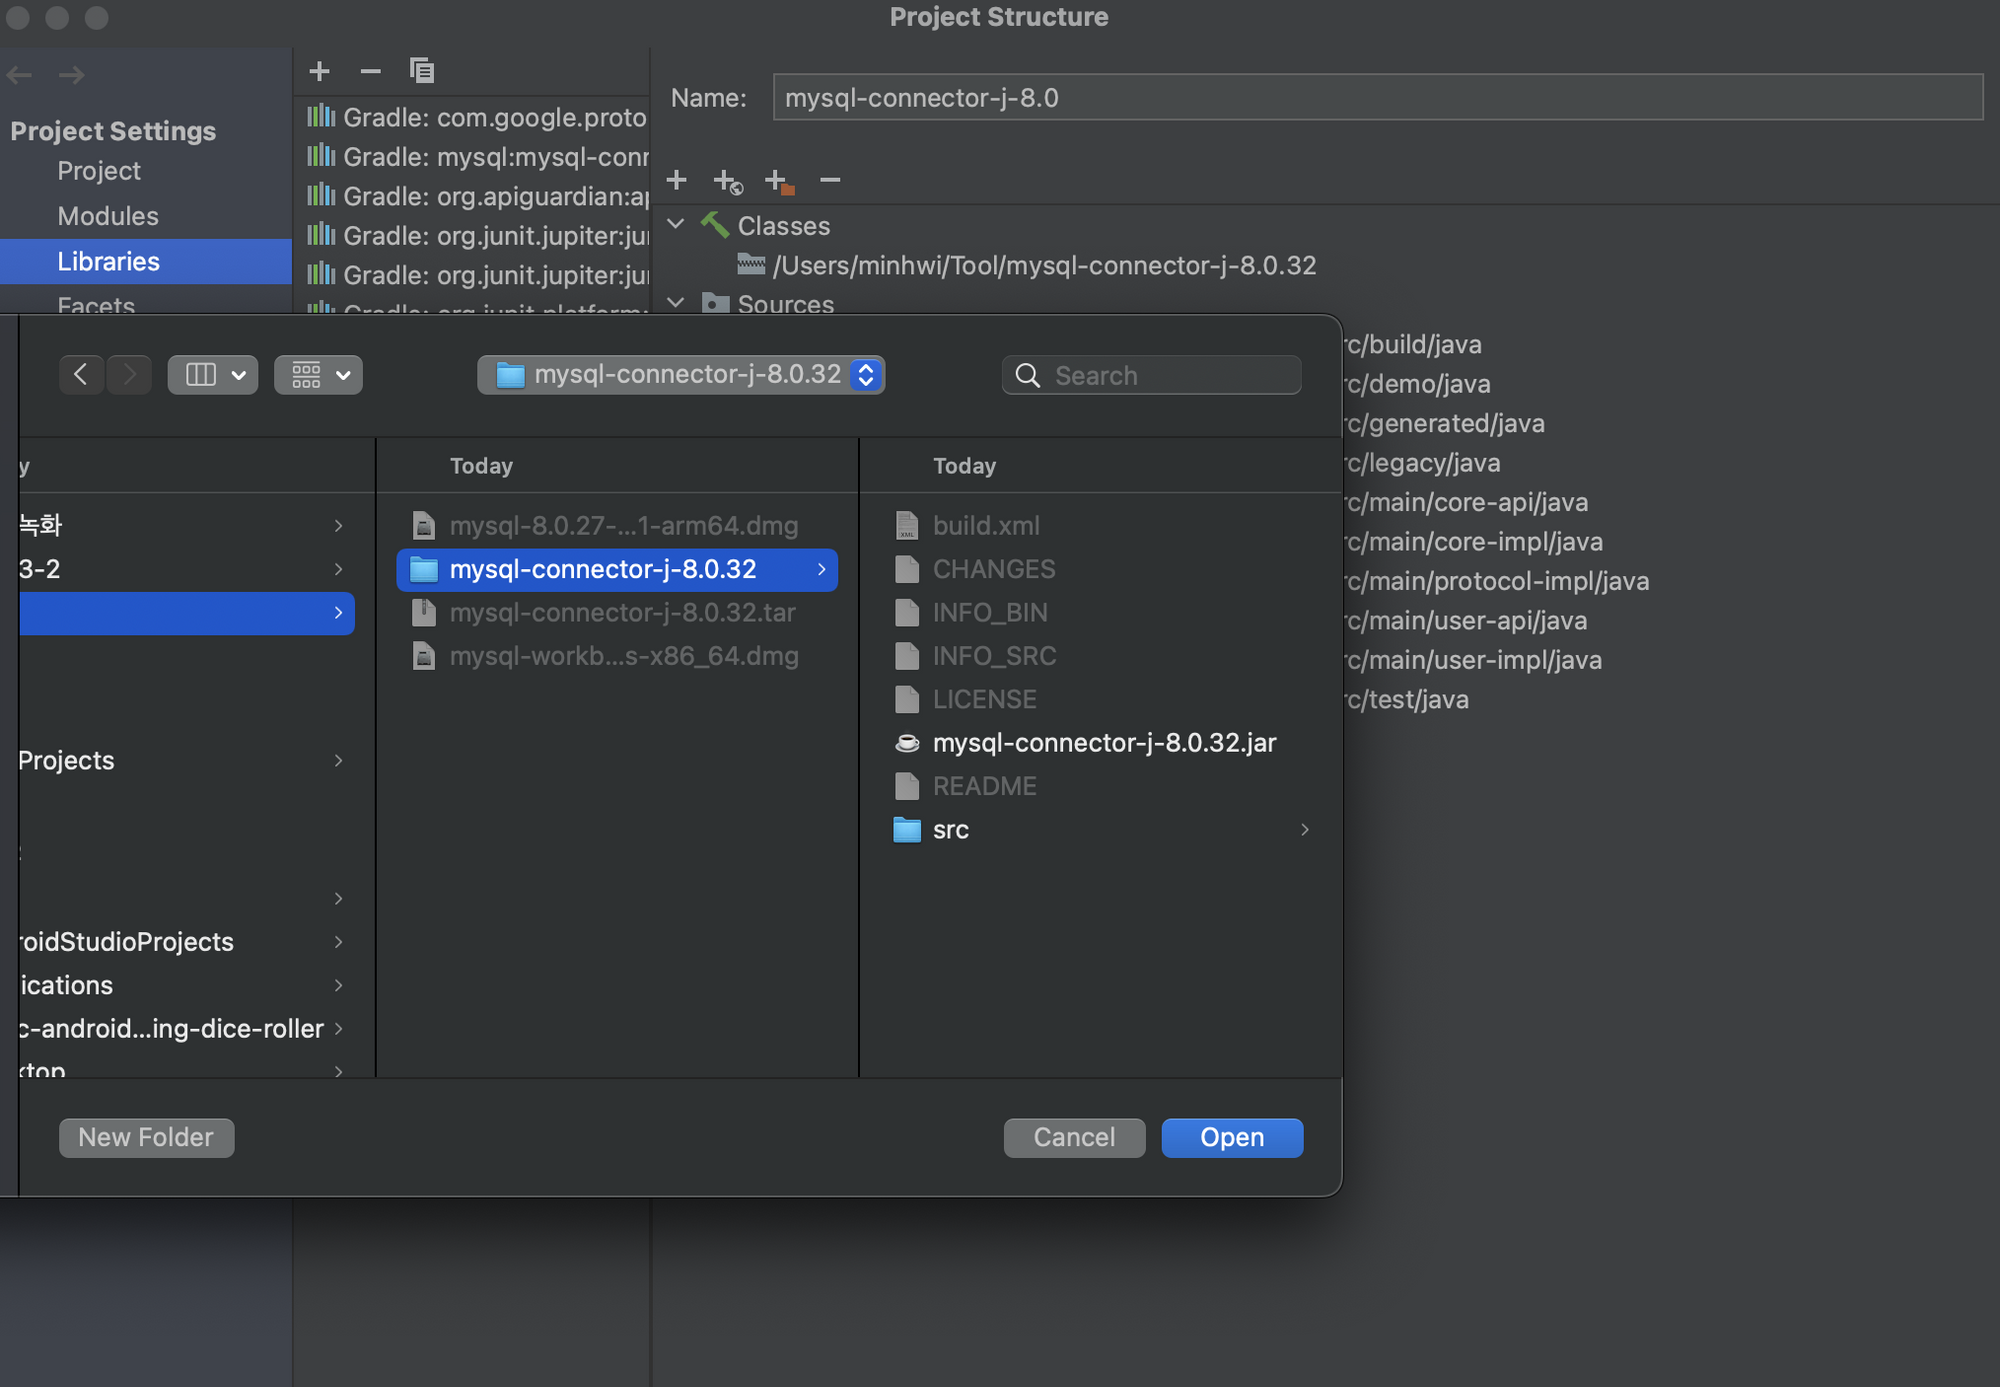Click the Search field in the dialog
The image size is (2000, 1387).
coord(1152,375)
